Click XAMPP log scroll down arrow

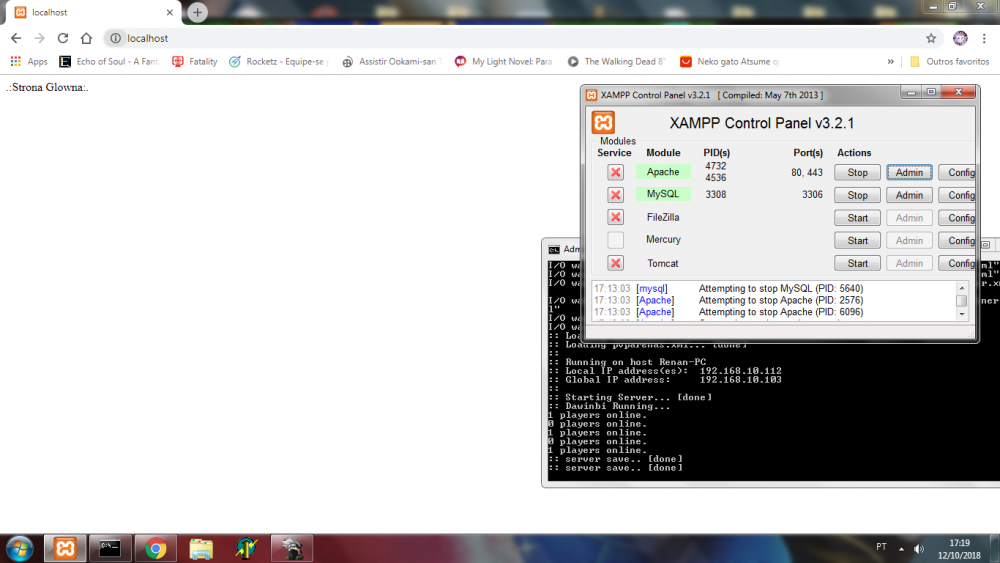pos(962,314)
